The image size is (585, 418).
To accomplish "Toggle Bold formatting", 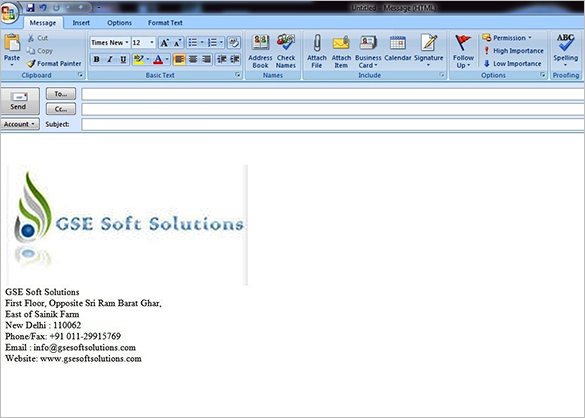I will click(x=97, y=59).
